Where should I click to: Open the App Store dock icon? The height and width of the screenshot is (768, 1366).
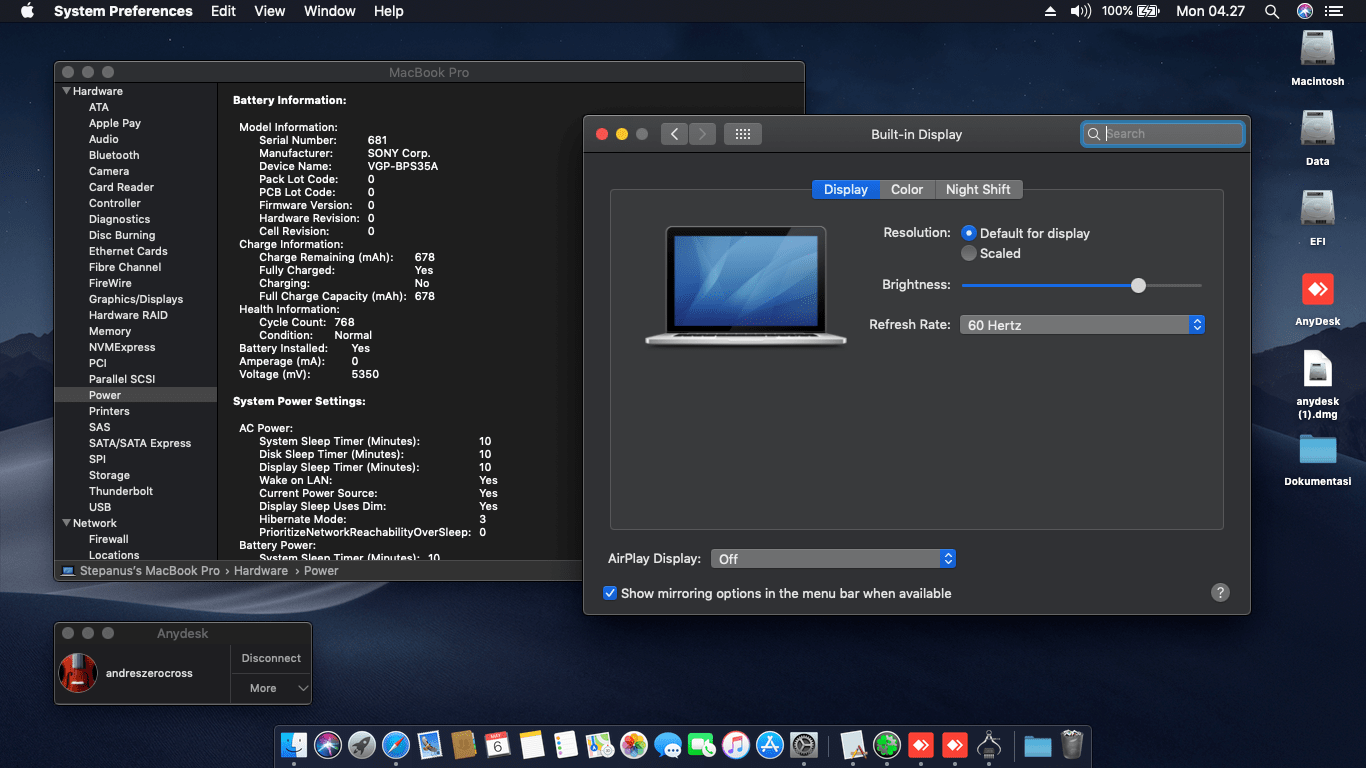pos(770,745)
